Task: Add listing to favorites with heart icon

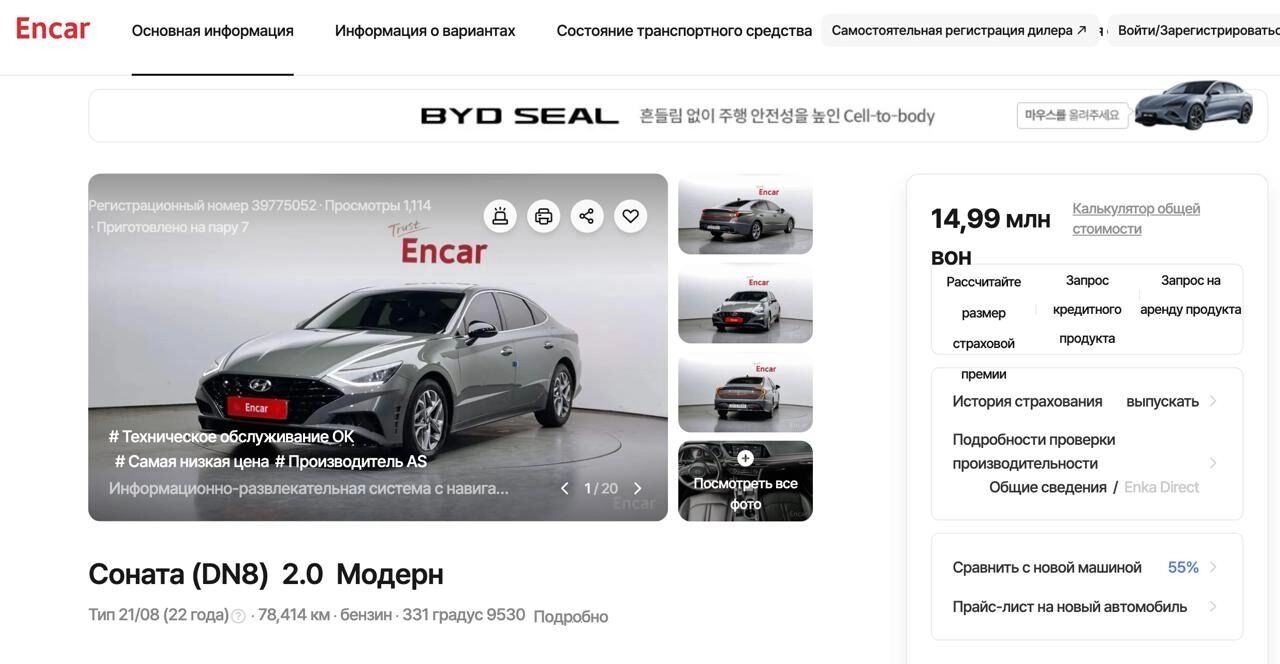Action: (x=630, y=216)
